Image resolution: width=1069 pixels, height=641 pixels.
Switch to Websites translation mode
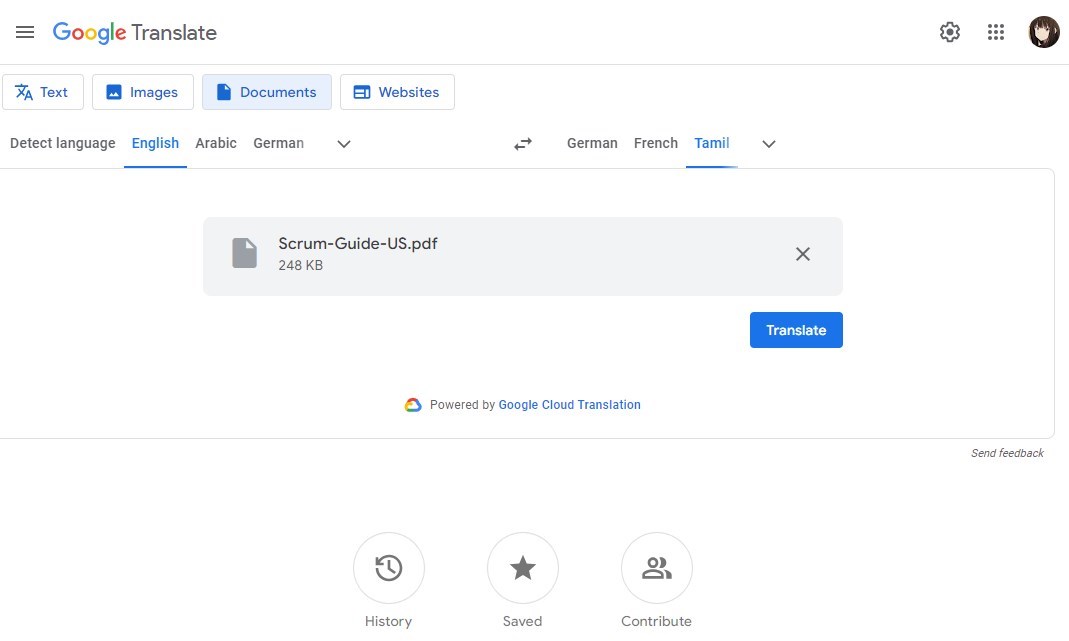[x=397, y=92]
